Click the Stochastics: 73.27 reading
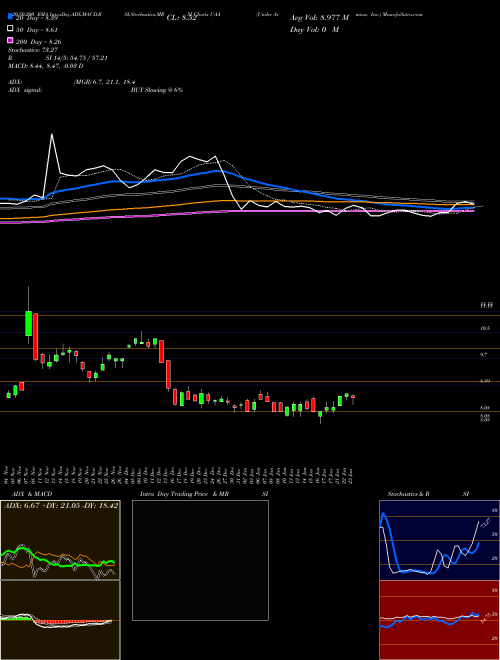Screen dimensions: 500x660 (33, 50)
